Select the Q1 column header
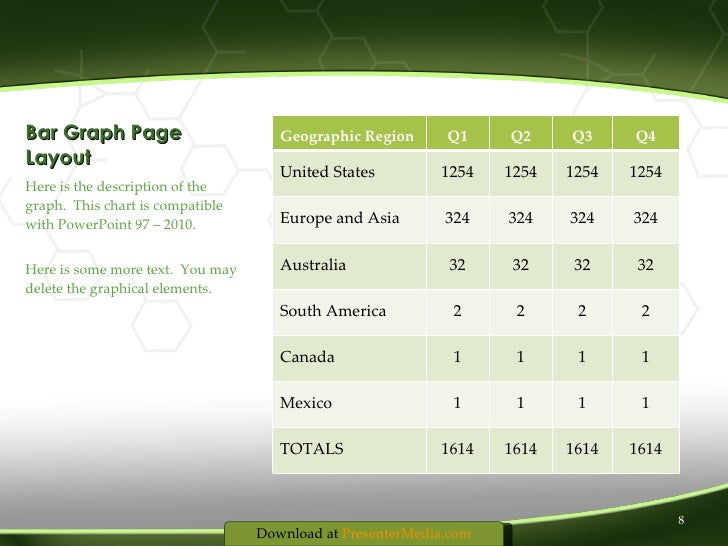This screenshot has height=546, width=728. (458, 133)
